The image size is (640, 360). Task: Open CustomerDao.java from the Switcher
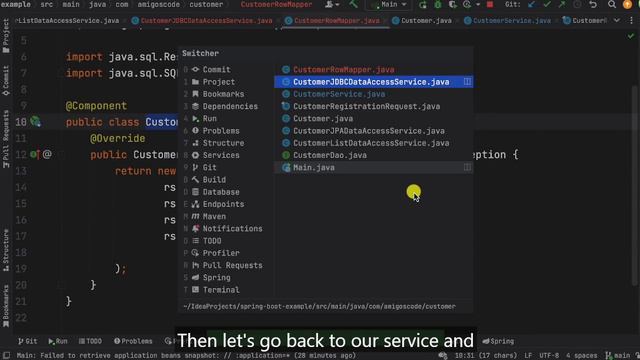373,155
